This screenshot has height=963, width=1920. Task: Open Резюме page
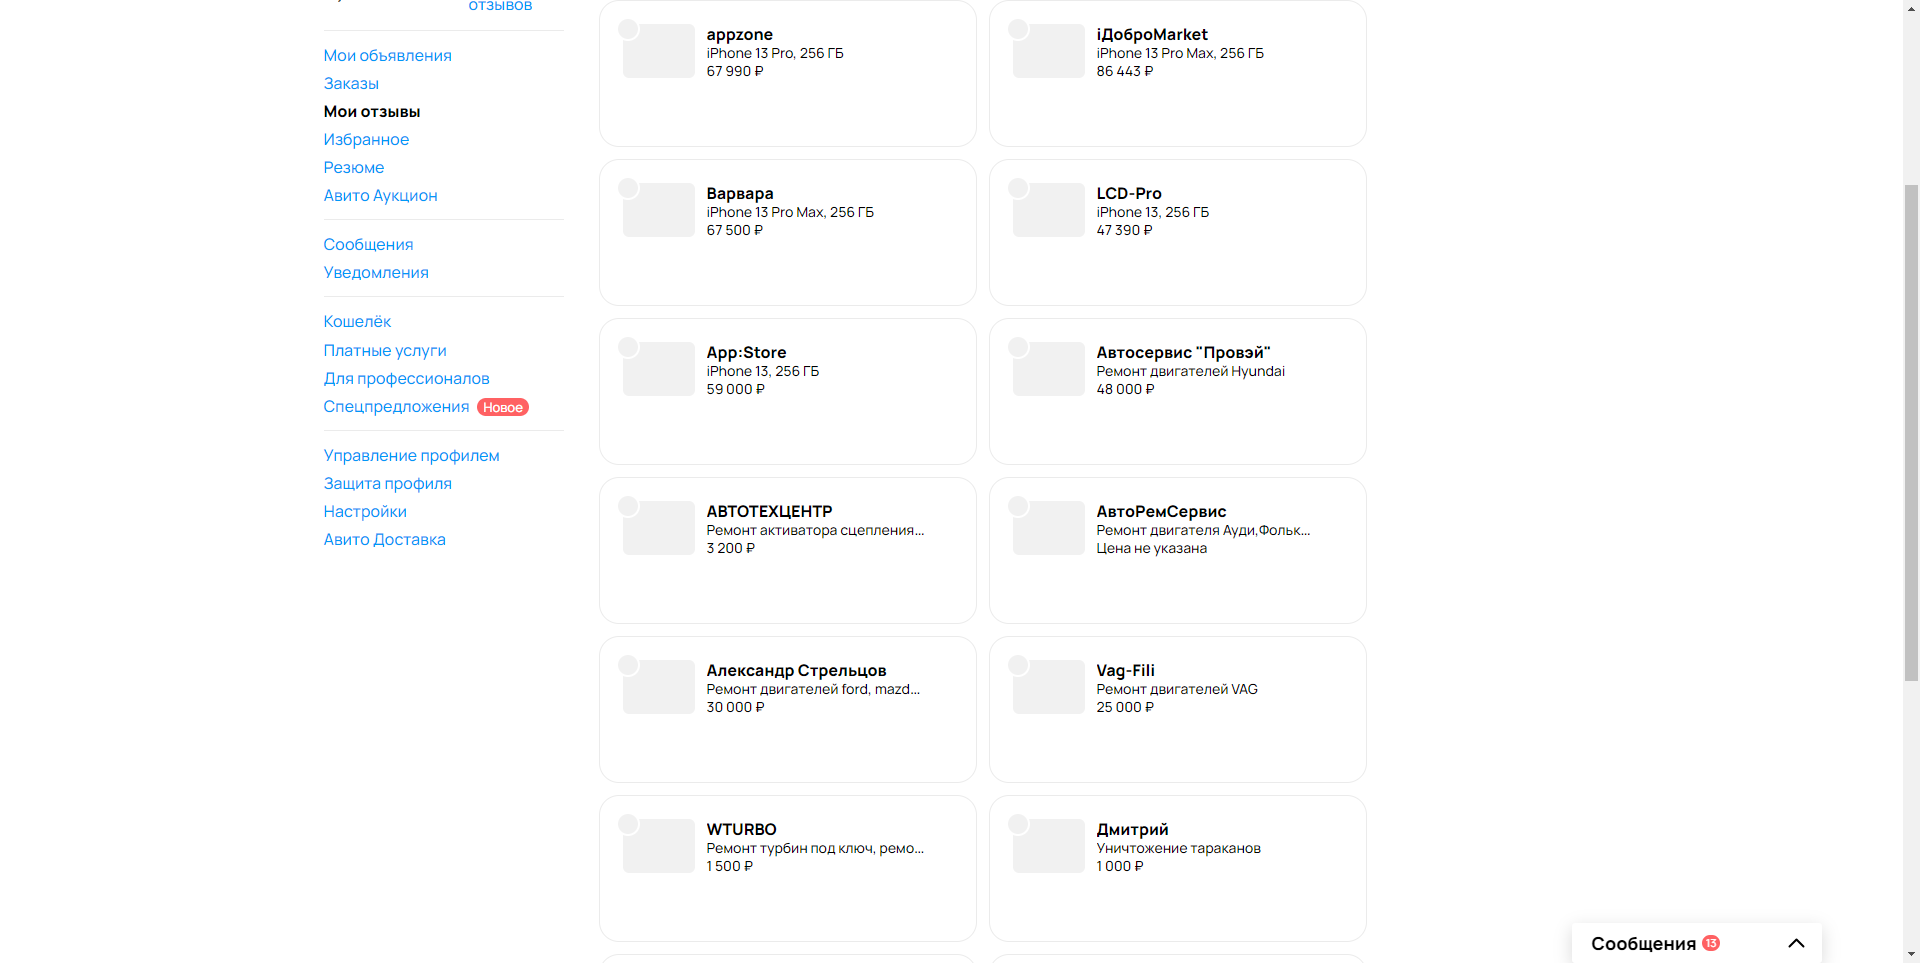[x=354, y=167]
